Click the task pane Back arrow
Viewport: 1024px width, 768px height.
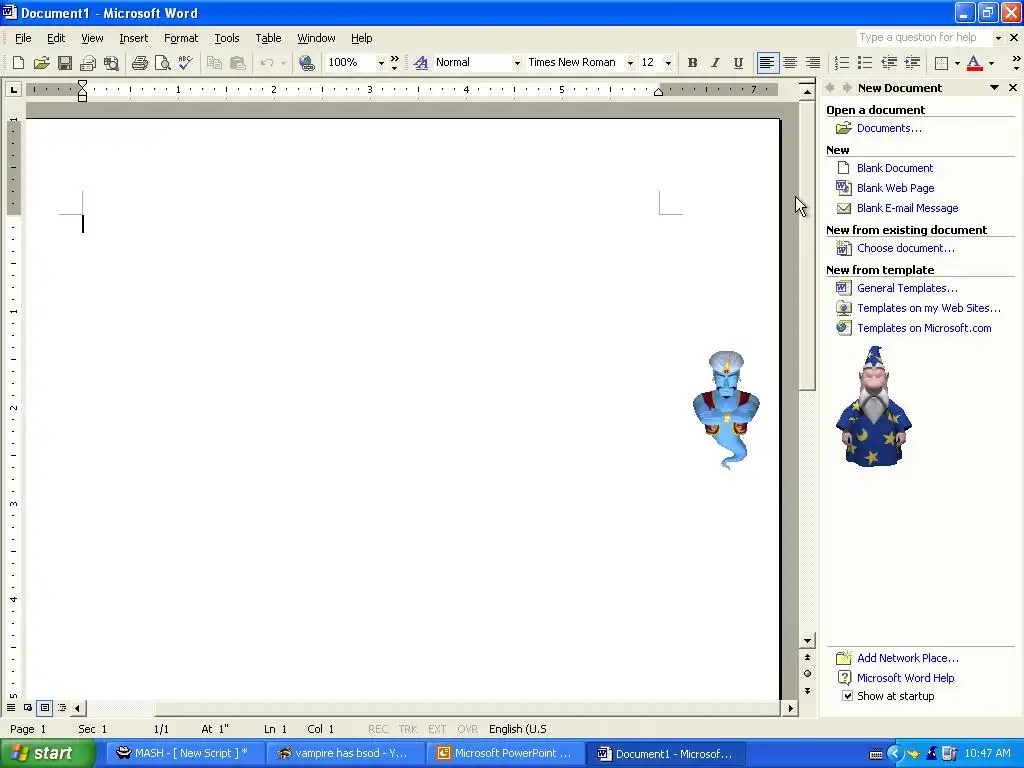pyautogui.click(x=830, y=88)
